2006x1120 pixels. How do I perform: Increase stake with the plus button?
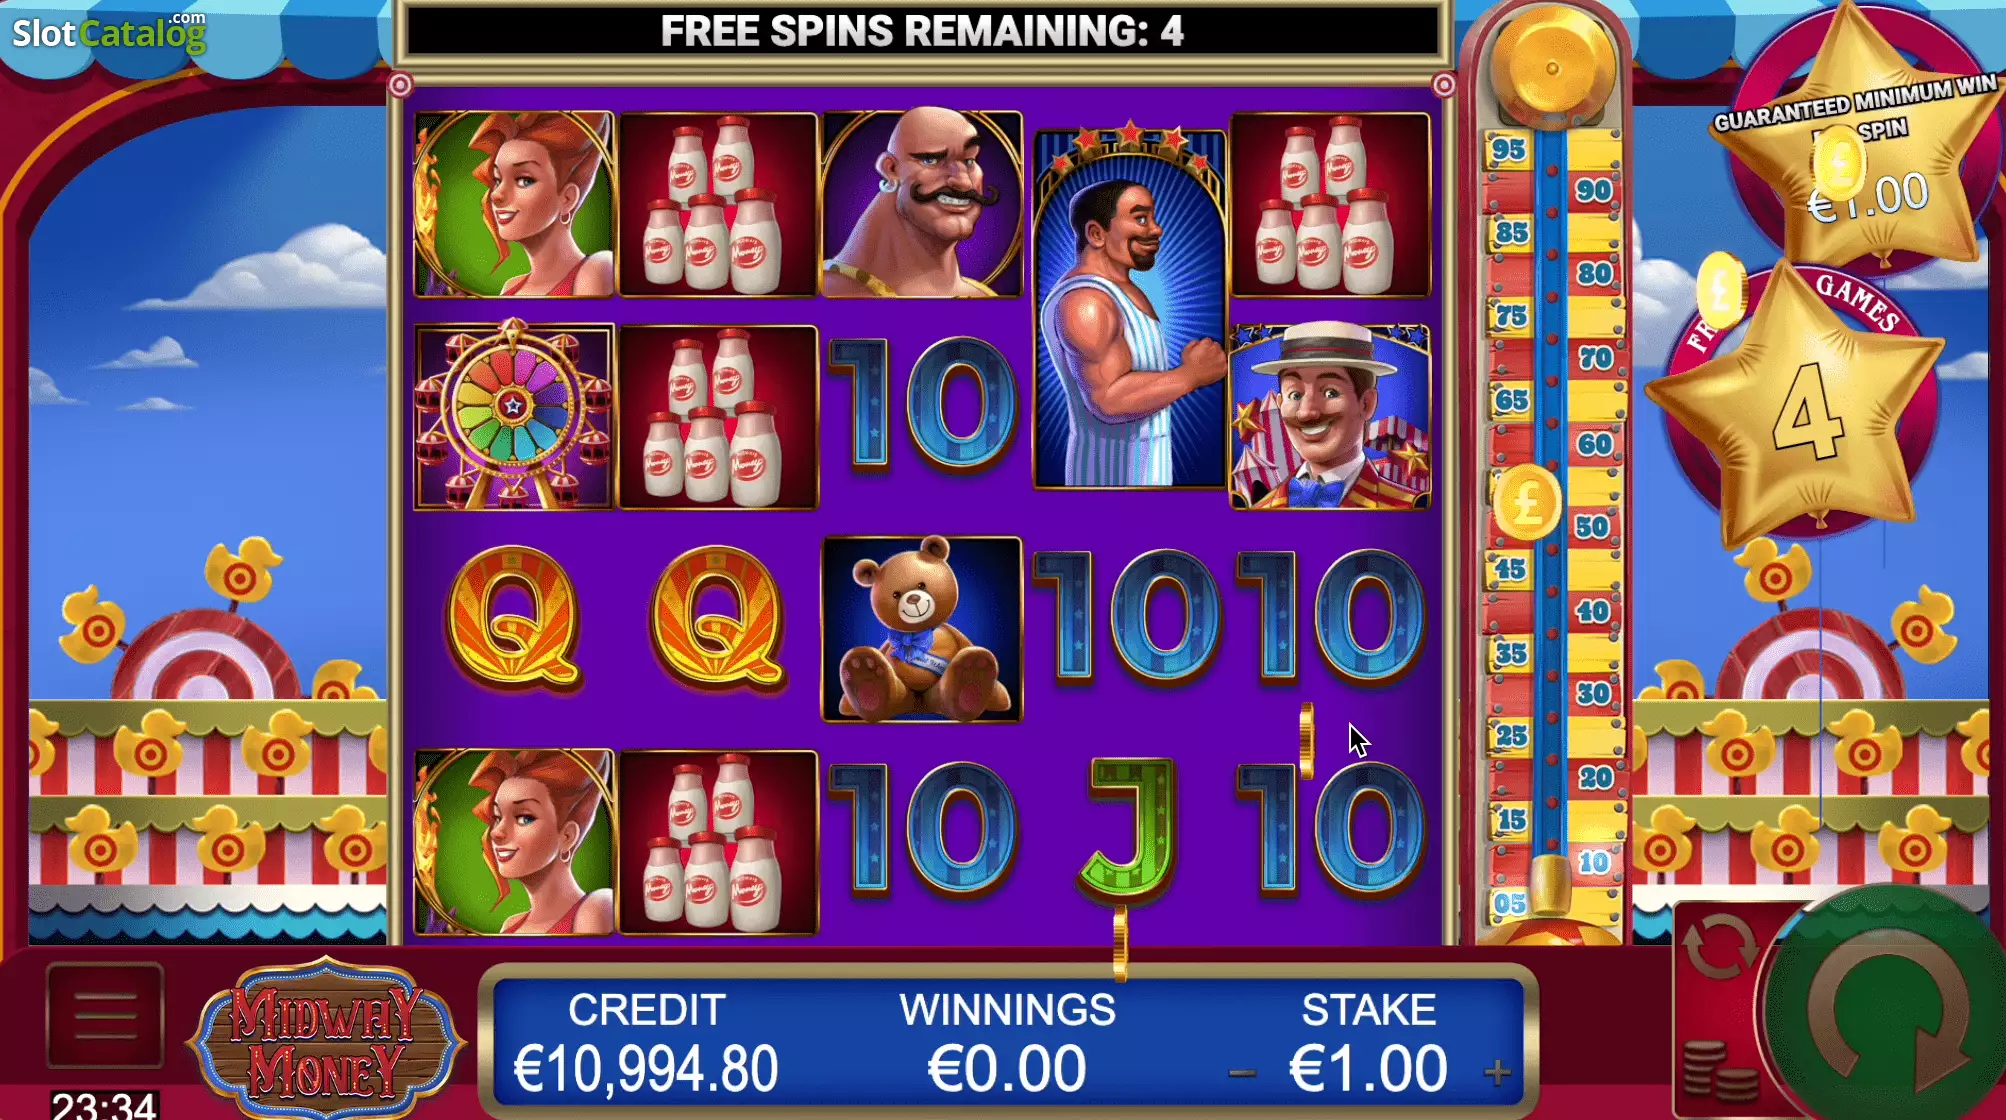click(x=1497, y=1073)
